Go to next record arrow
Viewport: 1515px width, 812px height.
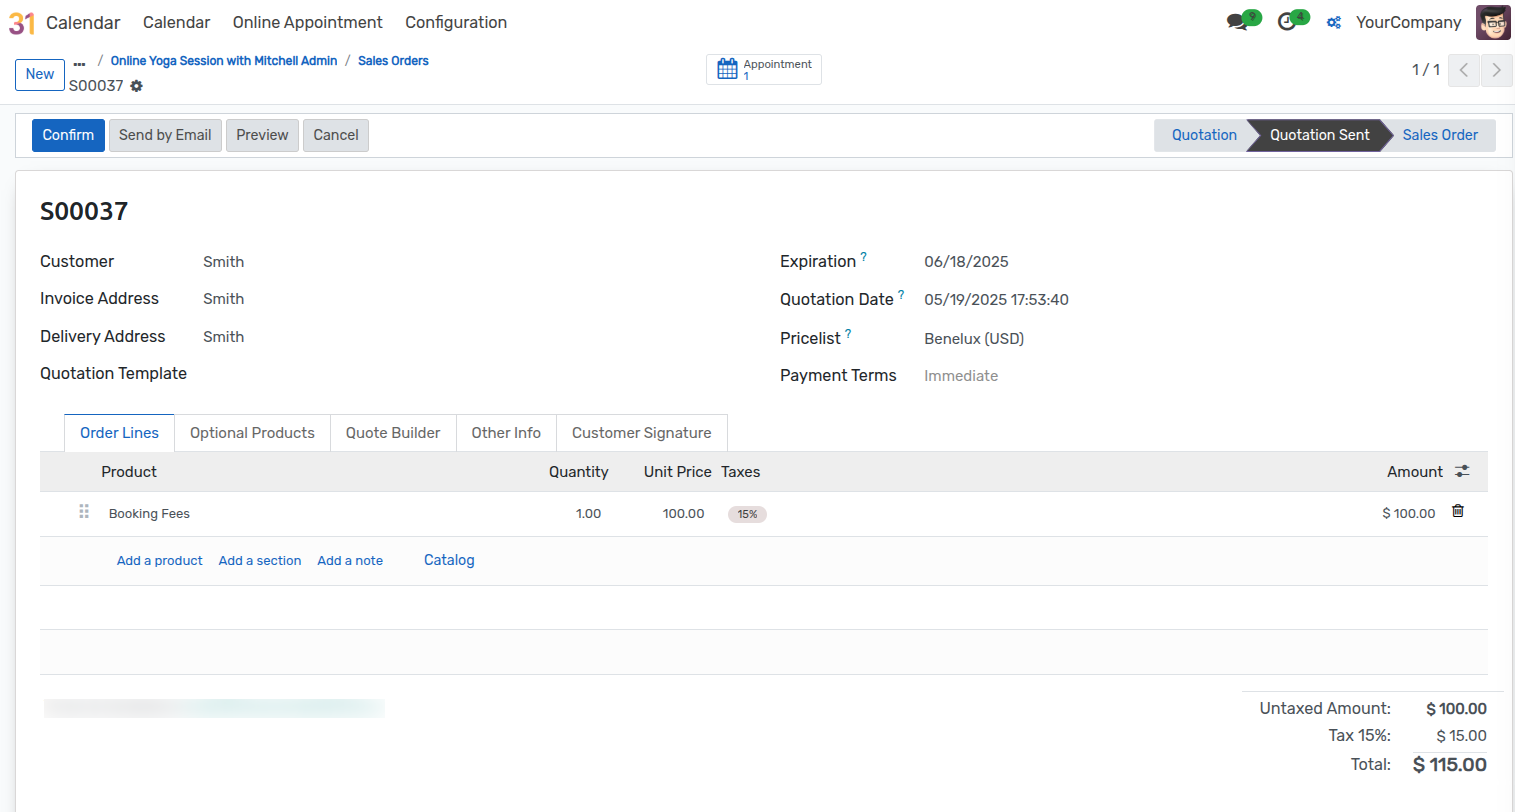(1496, 70)
